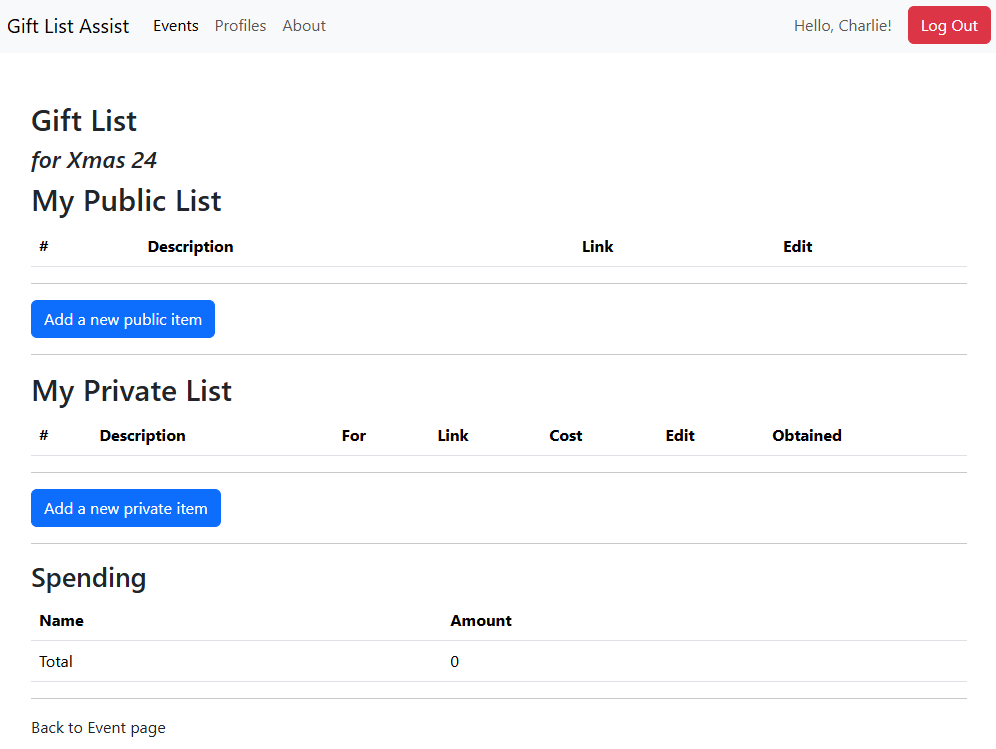Click Link column header in Public List
The height and width of the screenshot is (749, 996).
[x=597, y=247]
